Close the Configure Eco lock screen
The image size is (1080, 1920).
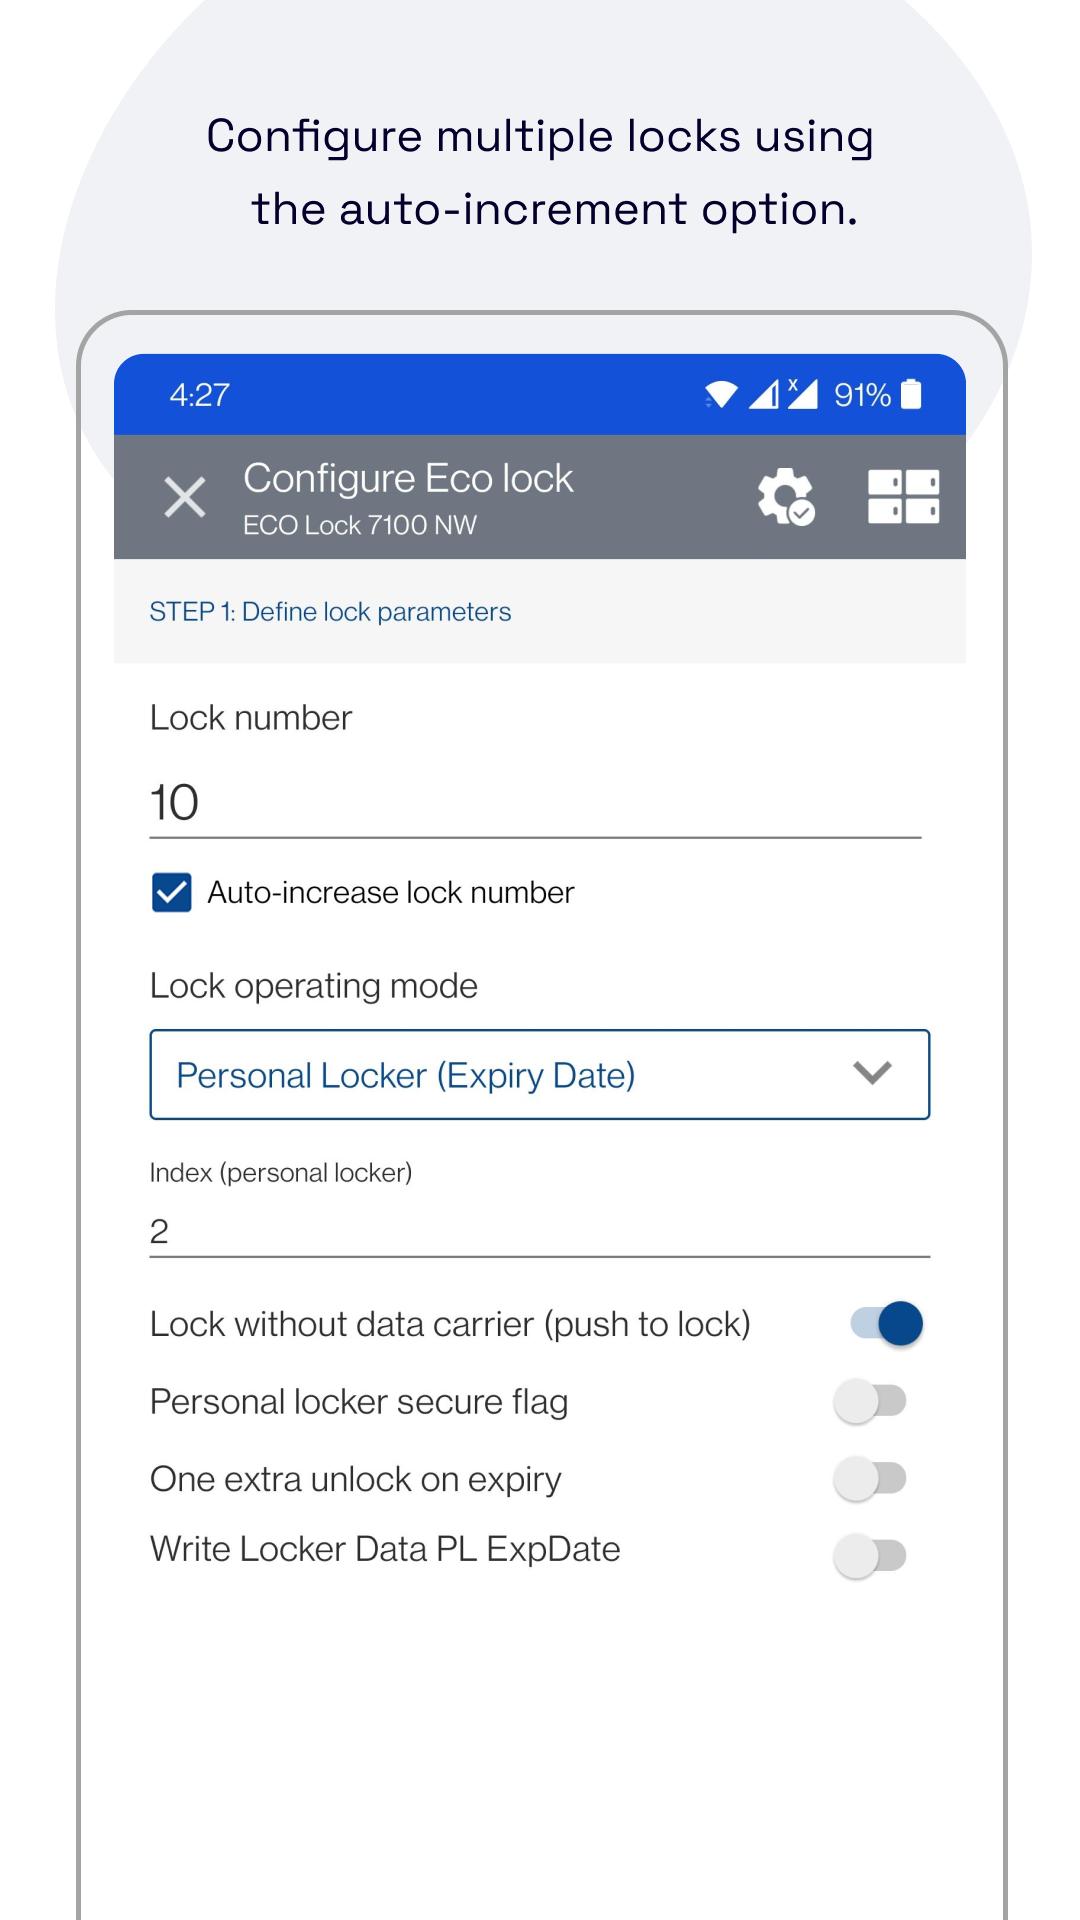click(x=185, y=497)
